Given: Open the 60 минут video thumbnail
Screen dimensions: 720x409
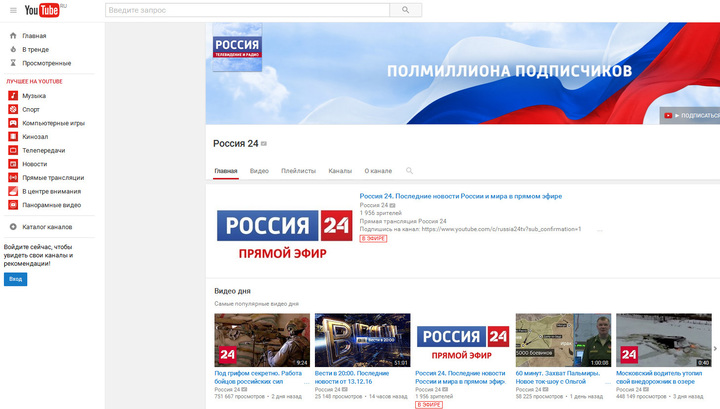Looking at the screenshot, I should click(563, 340).
